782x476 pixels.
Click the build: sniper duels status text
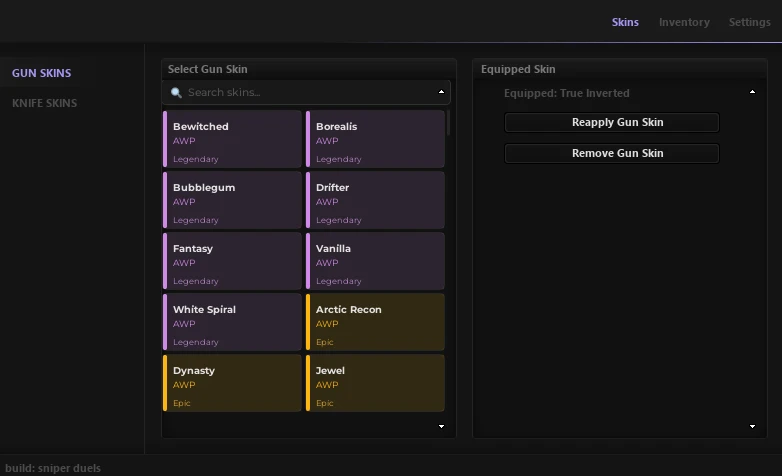(x=53, y=468)
